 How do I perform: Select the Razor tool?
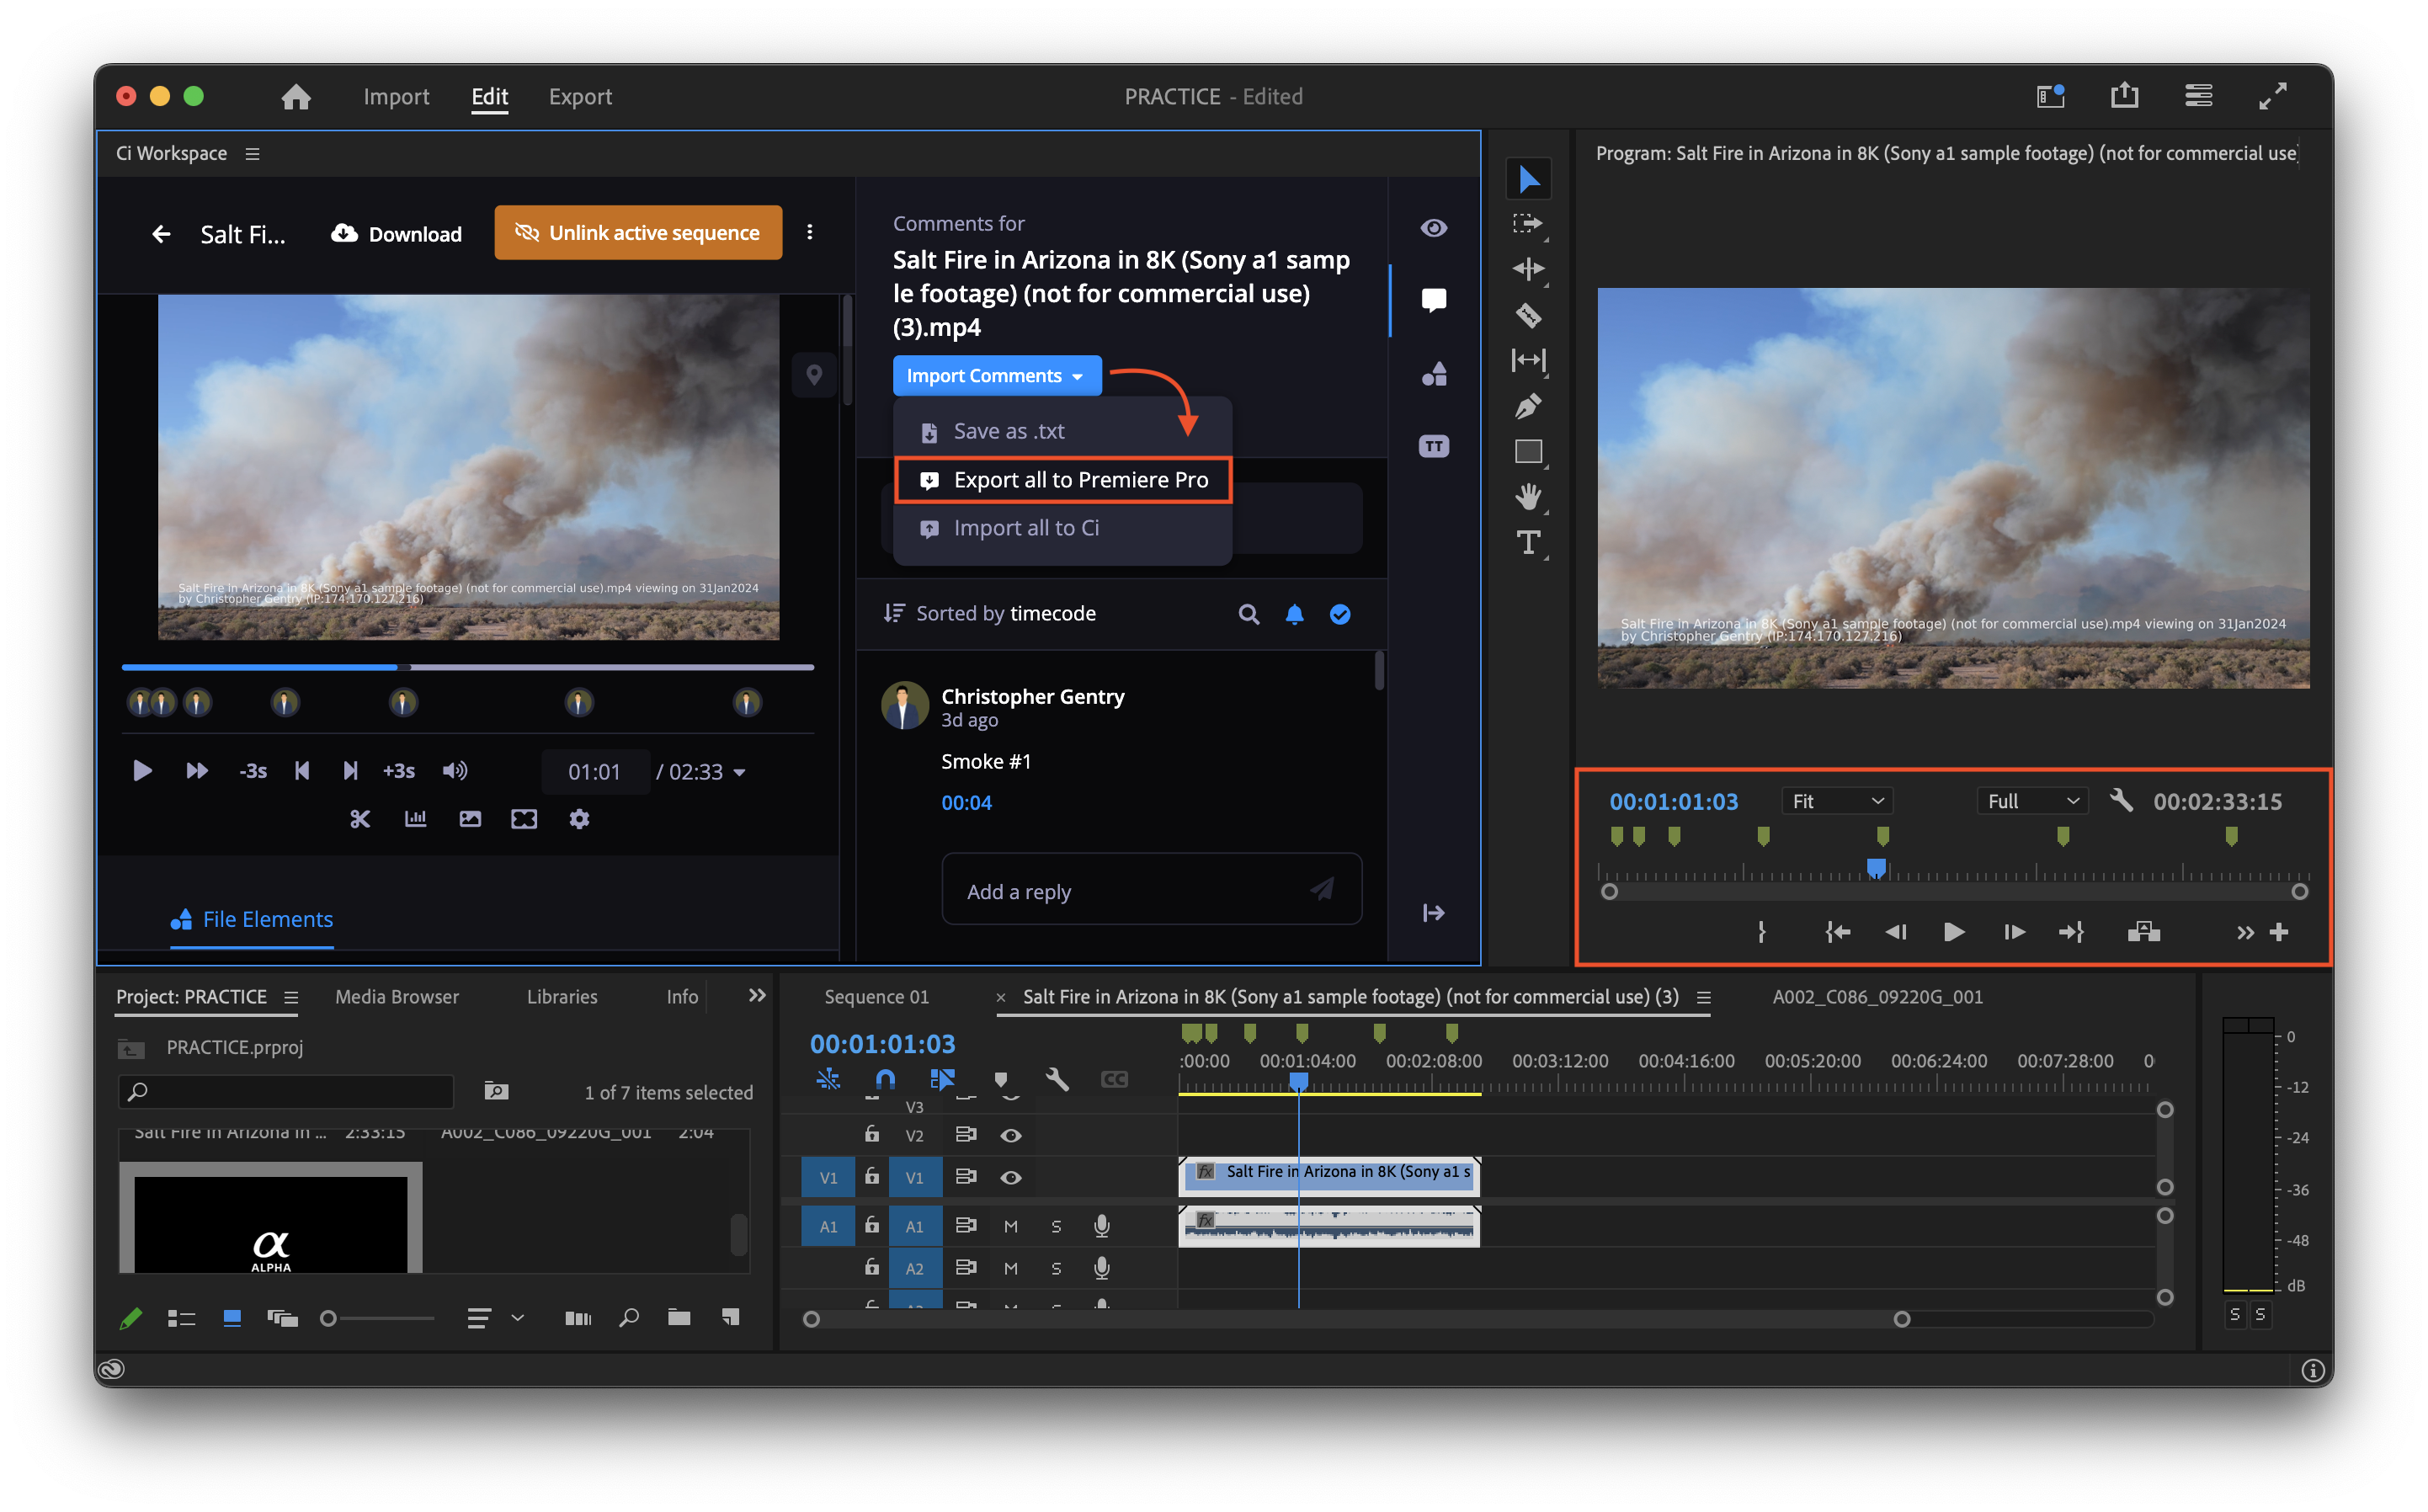[1529, 315]
